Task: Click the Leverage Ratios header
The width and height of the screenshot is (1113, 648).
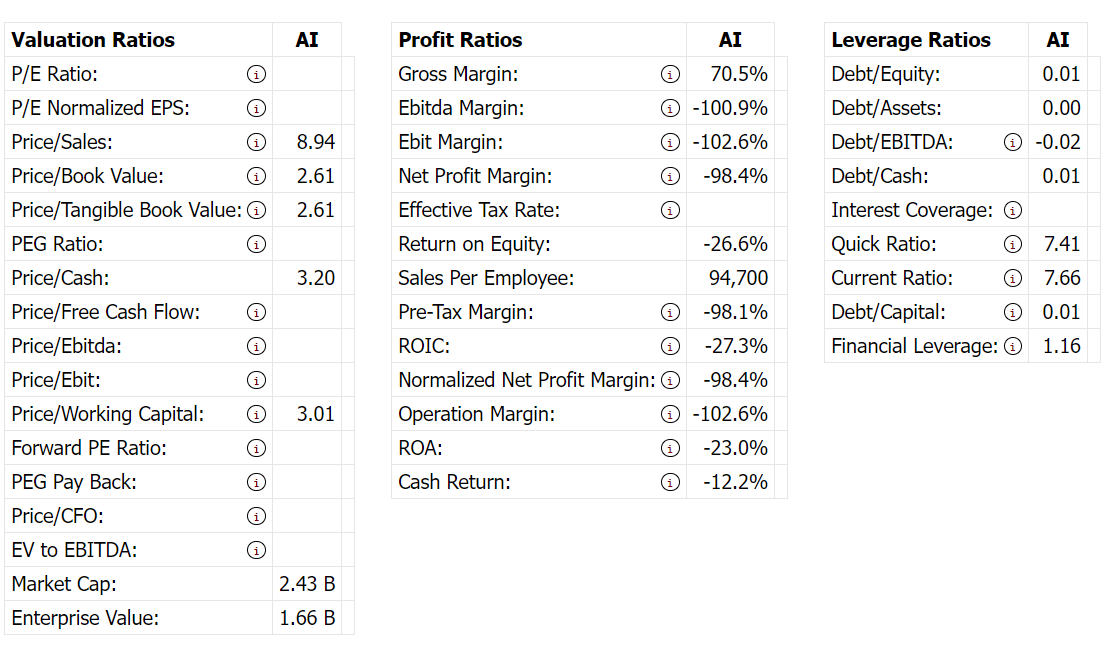Action: click(911, 40)
